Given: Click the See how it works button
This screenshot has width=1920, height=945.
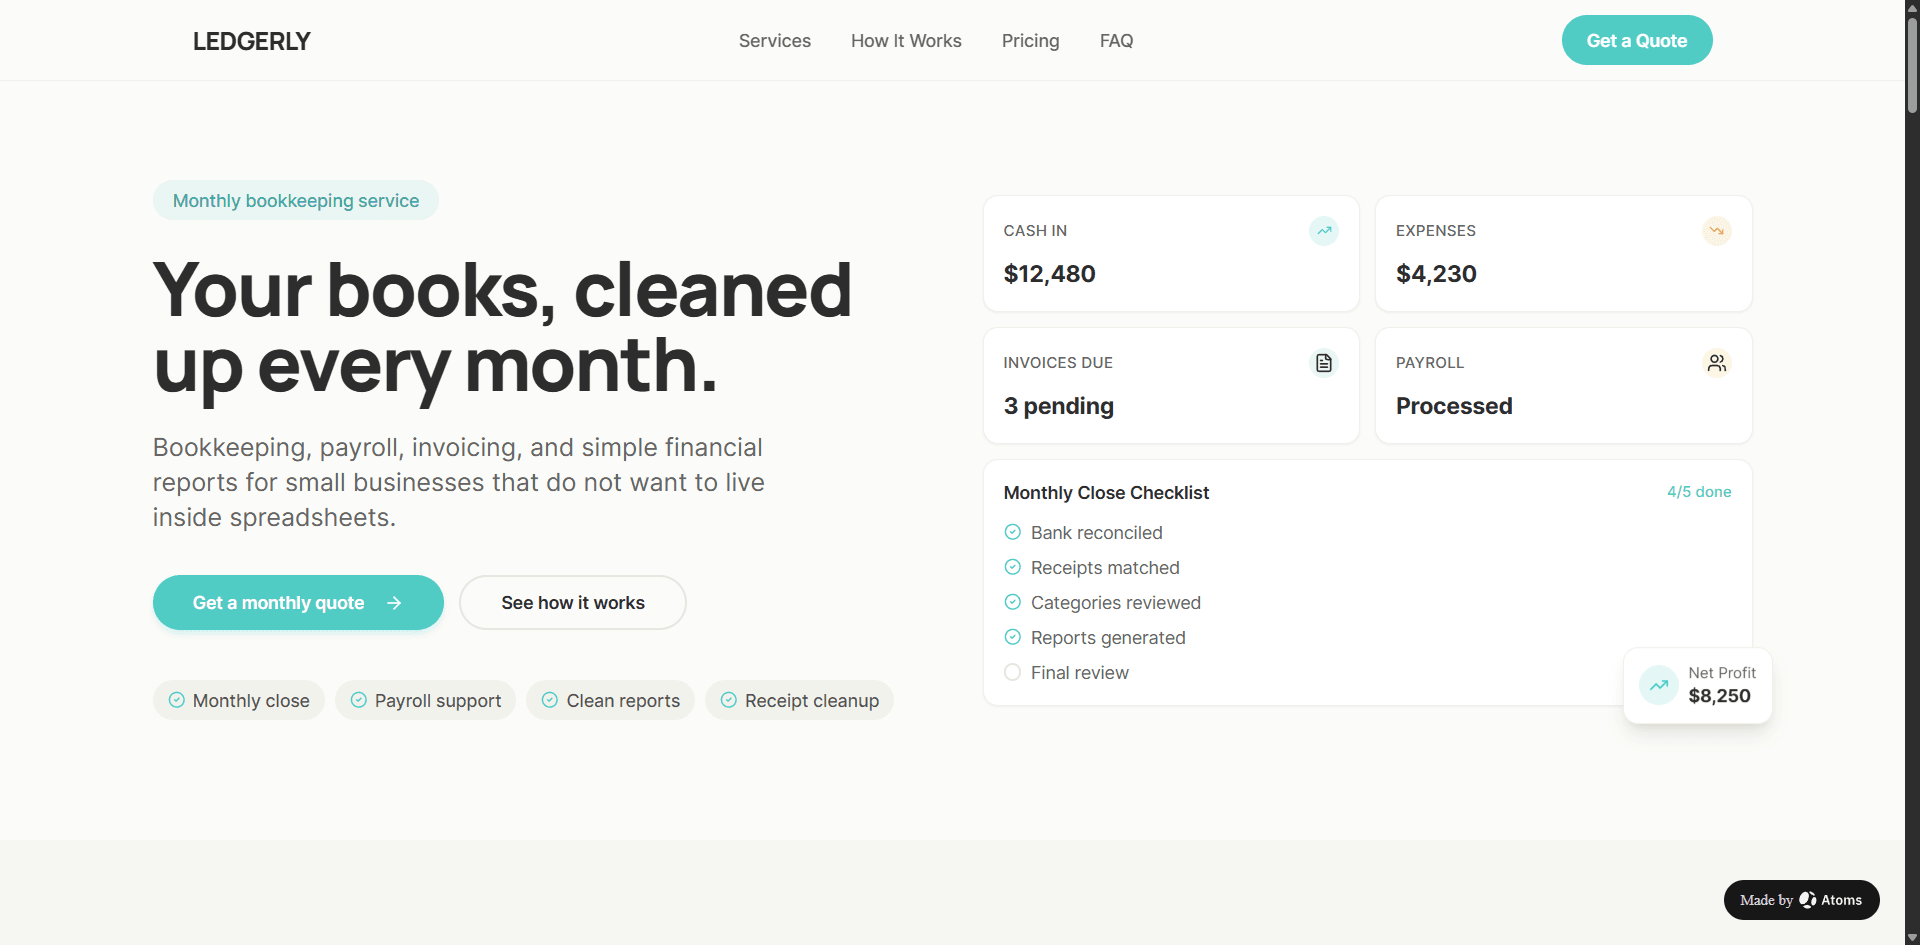Looking at the screenshot, I should pos(573,602).
